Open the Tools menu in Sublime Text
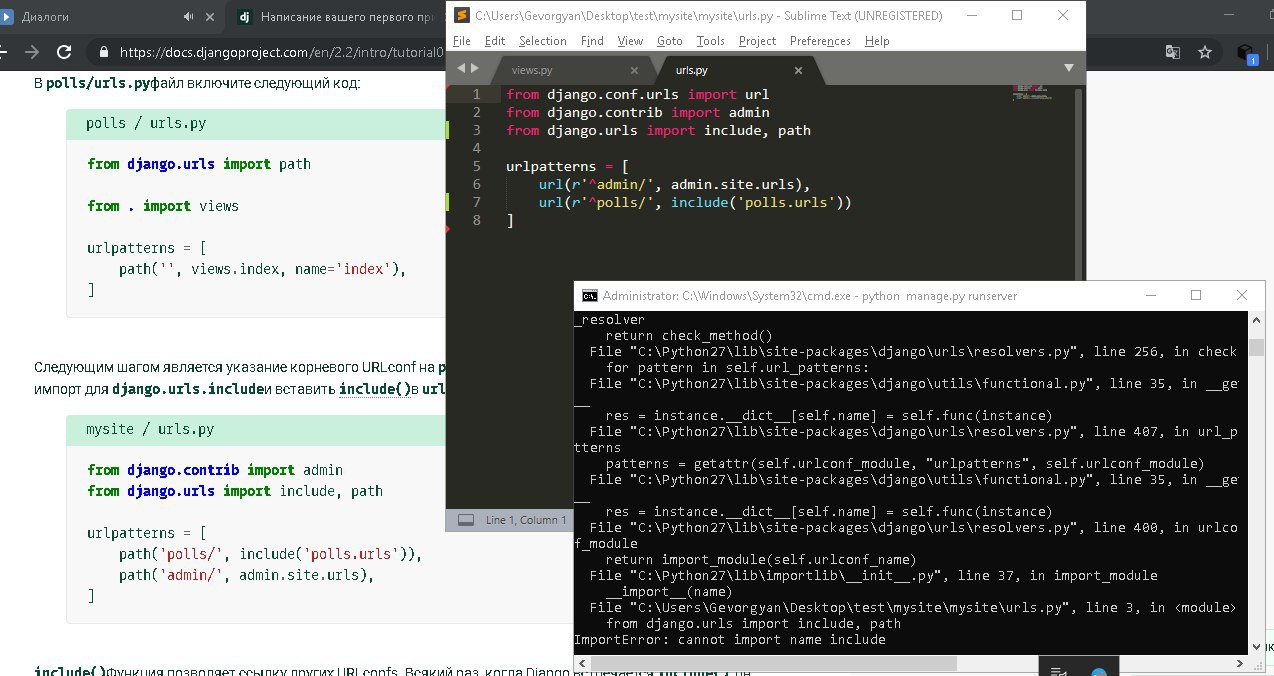Viewport: 1274px width, 676px height. (x=711, y=41)
